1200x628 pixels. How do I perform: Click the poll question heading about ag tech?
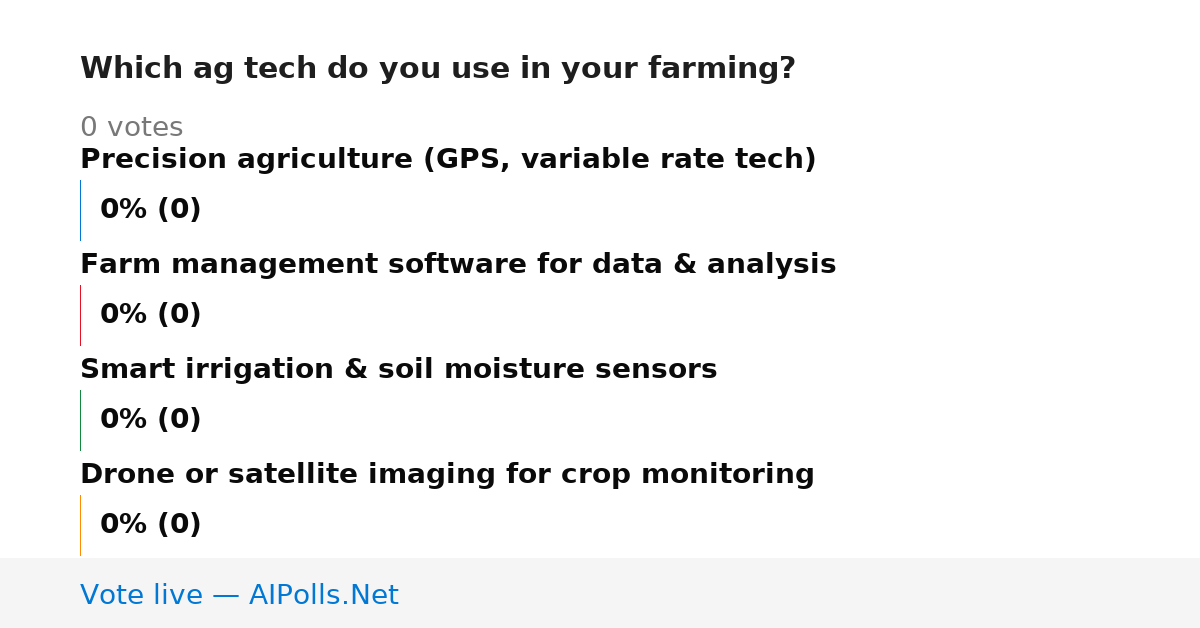(x=438, y=69)
